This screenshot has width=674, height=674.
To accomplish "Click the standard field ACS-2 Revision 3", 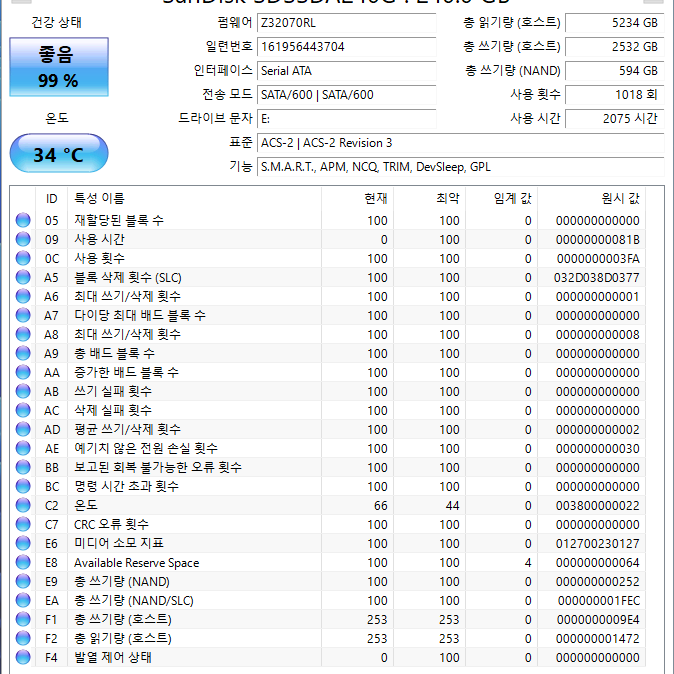I will (x=461, y=143).
